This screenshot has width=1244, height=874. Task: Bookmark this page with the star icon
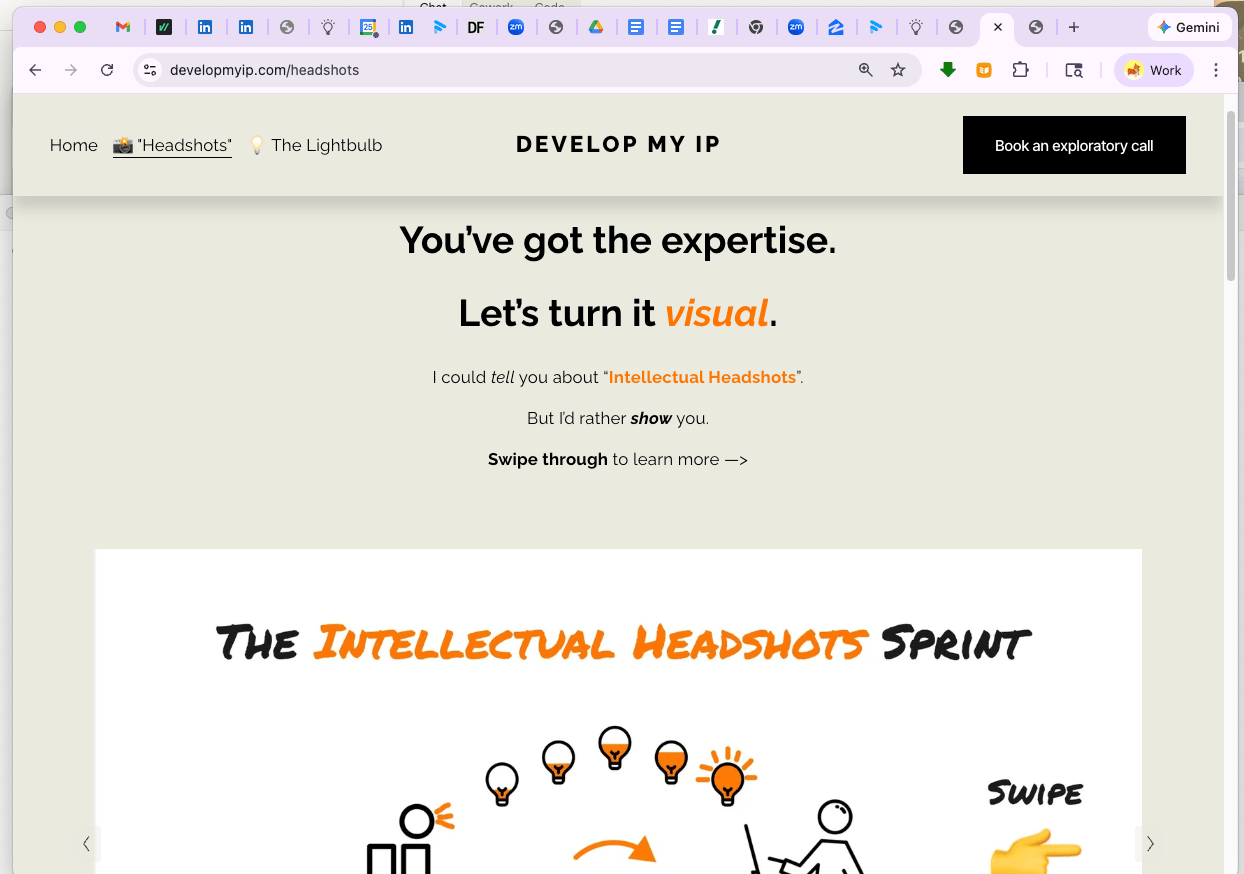(898, 70)
